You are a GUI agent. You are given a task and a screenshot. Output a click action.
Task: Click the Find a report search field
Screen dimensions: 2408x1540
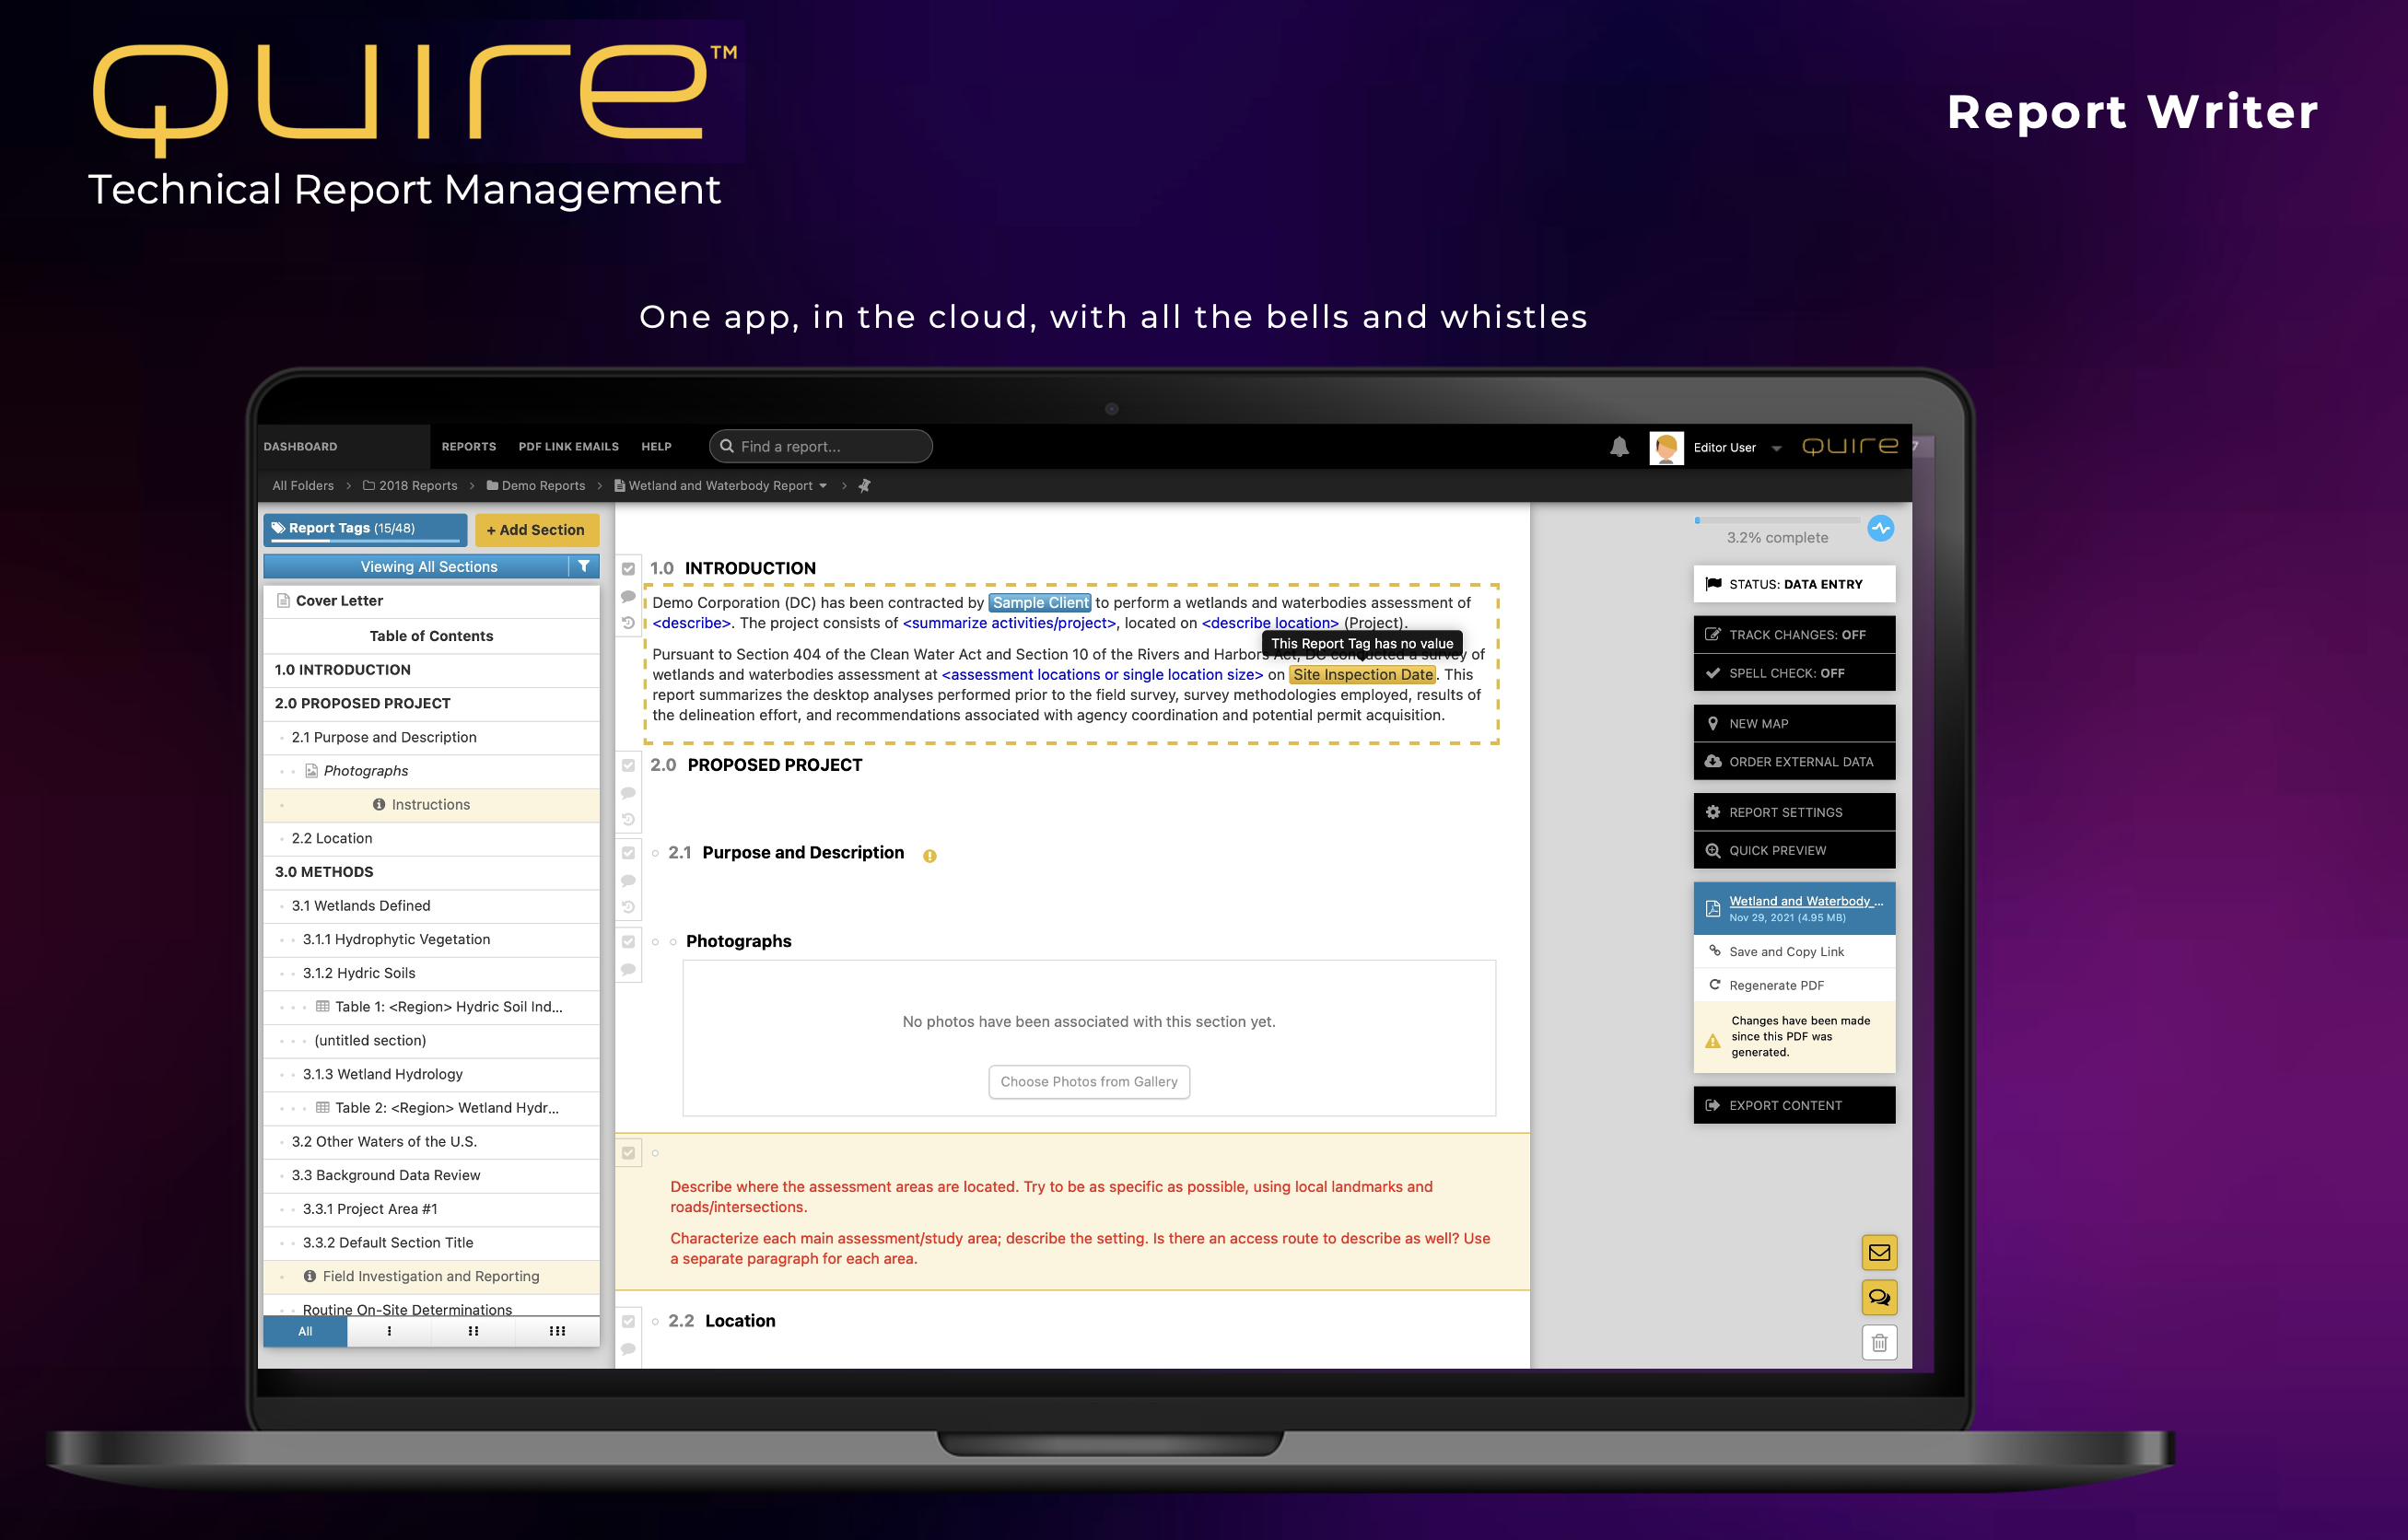[820, 447]
